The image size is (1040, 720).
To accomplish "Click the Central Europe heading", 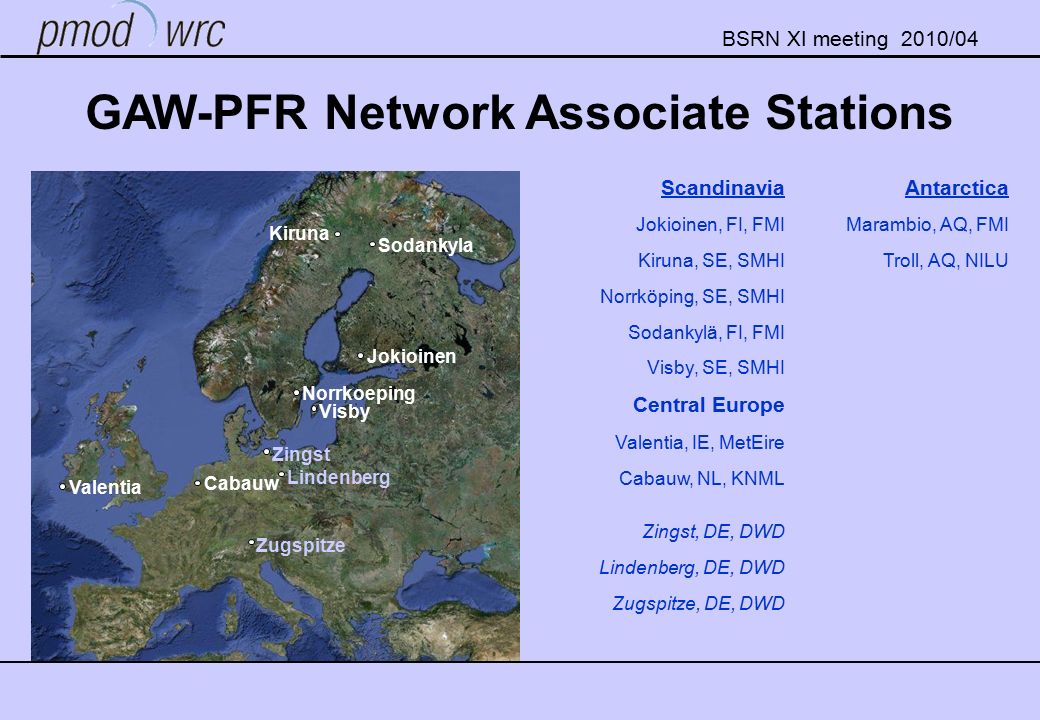I will click(708, 405).
